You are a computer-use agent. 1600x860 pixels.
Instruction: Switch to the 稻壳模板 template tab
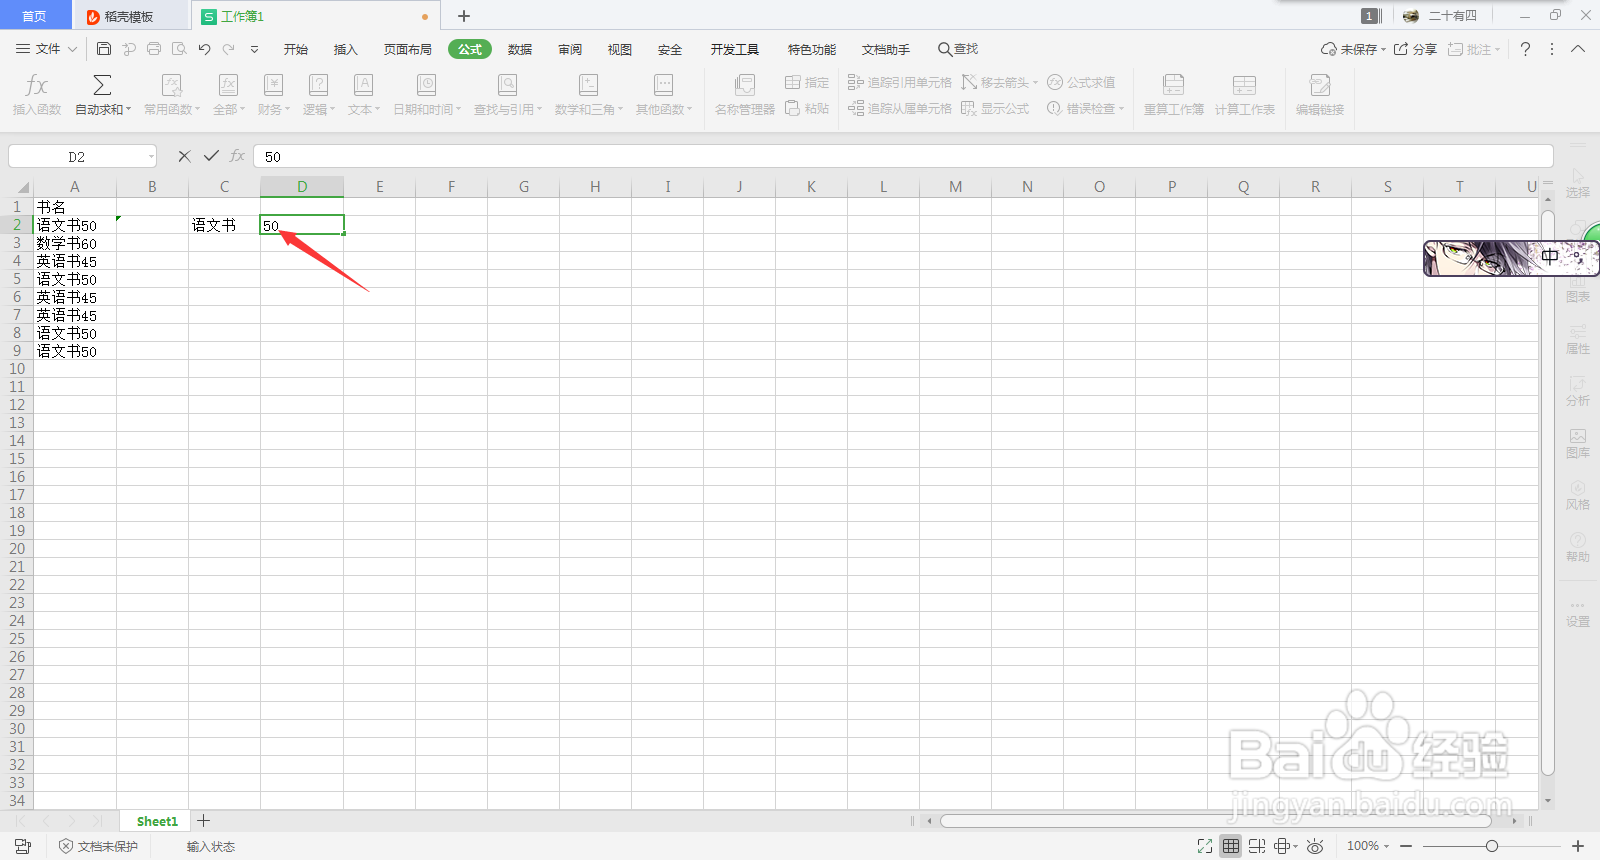pyautogui.click(x=130, y=16)
